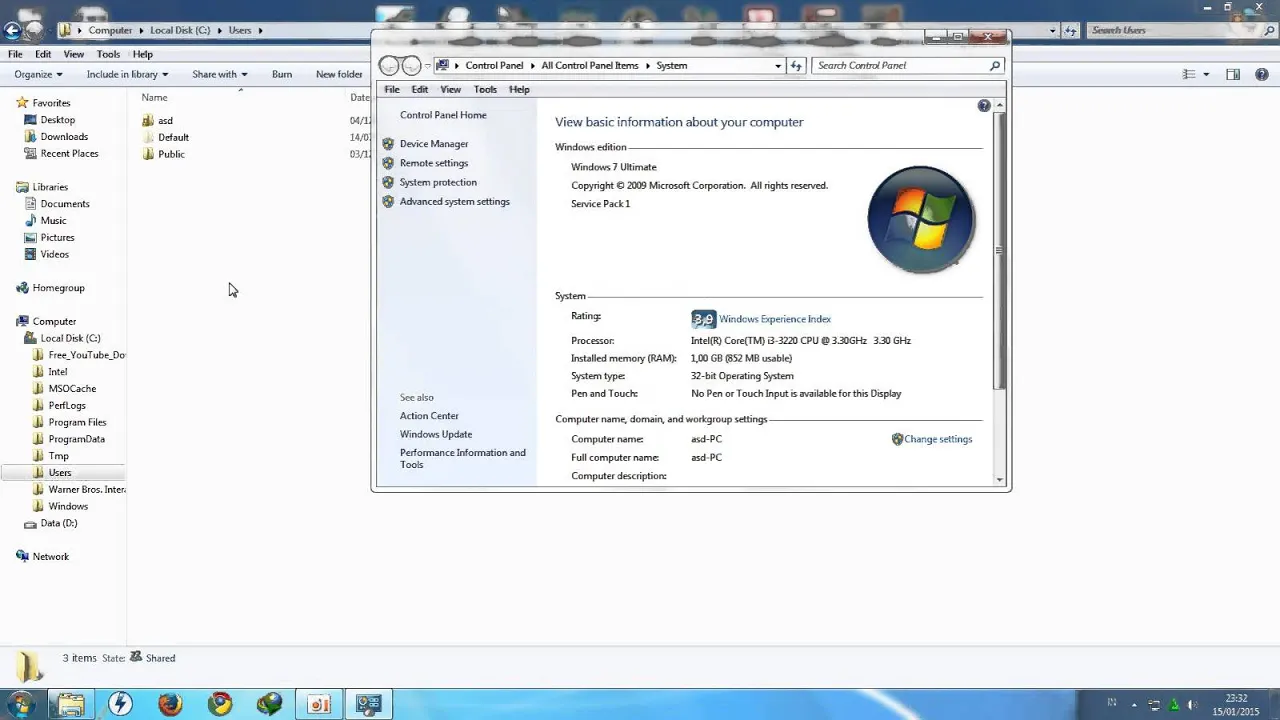The width and height of the screenshot is (1280, 720).
Task: Open Tools menu in Control Panel window
Action: 485,89
